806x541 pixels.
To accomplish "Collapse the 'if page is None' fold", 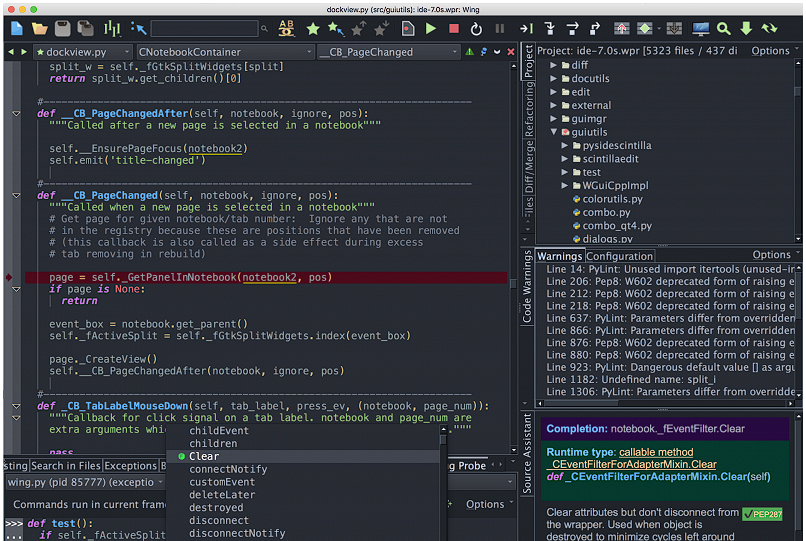I will tap(16, 289).
